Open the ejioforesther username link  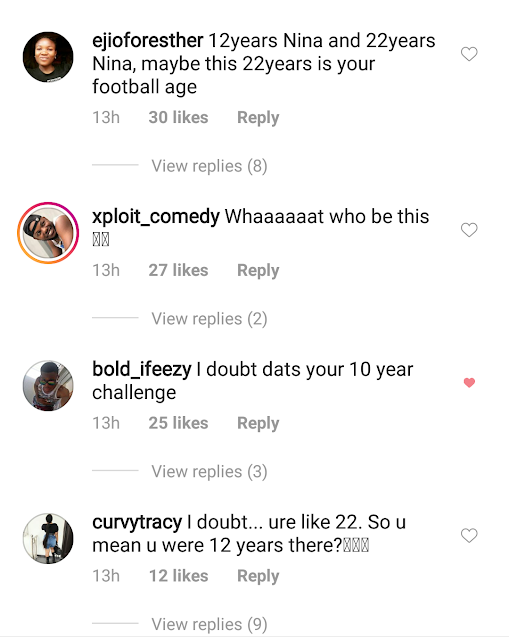tap(148, 41)
